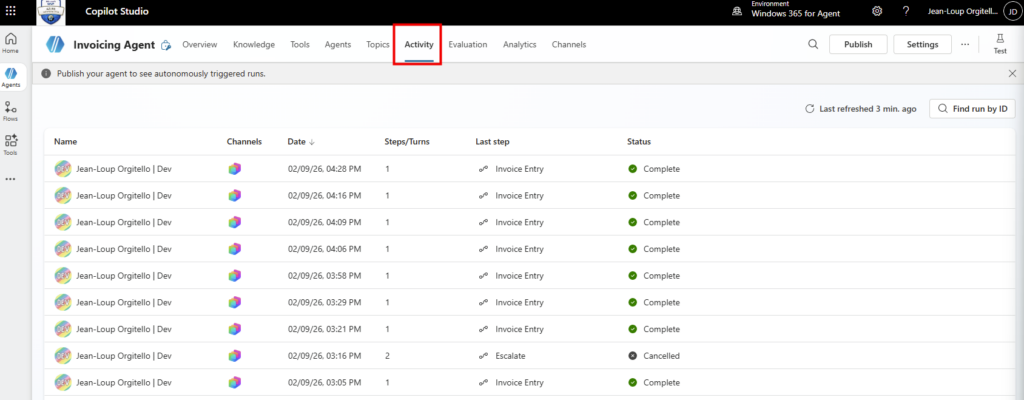1024x400 pixels.
Task: Click the search magnifier icon
Action: tap(812, 44)
